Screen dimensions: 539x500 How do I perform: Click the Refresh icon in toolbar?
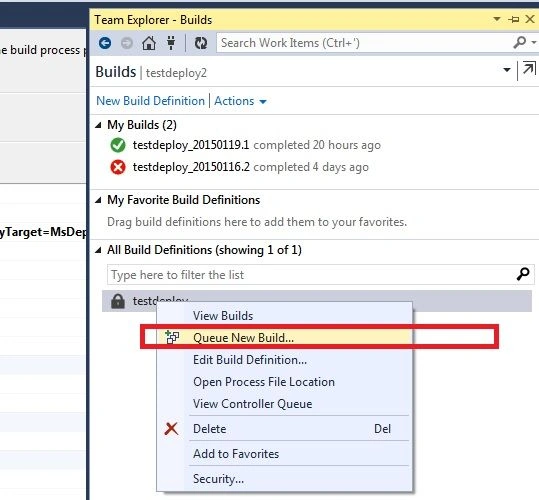201,43
